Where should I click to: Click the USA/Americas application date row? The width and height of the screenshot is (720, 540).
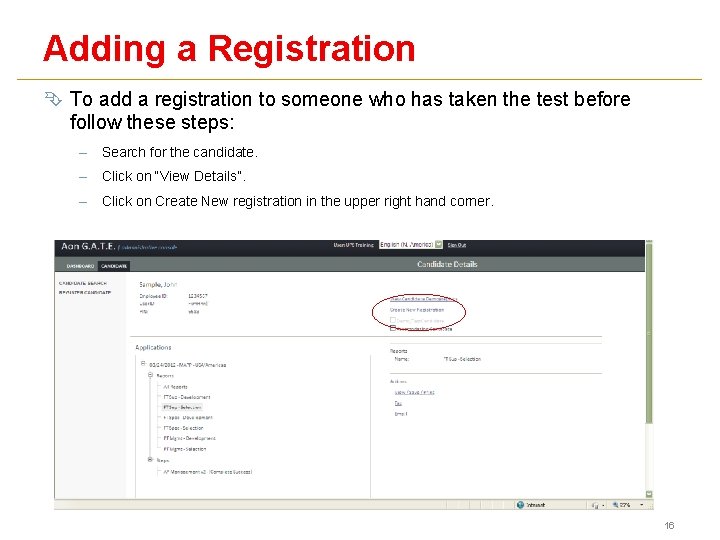pyautogui.click(x=187, y=365)
